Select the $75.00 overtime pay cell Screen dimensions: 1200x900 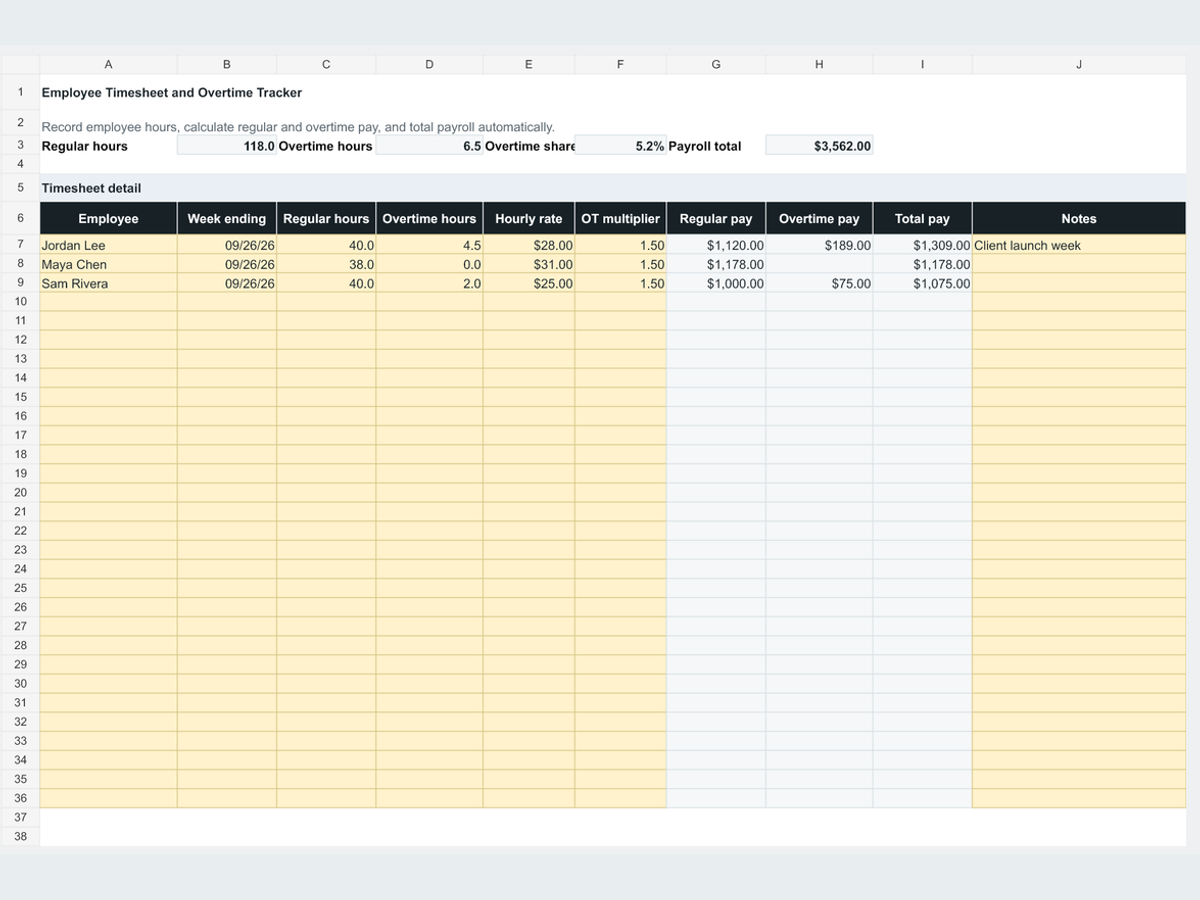(x=819, y=283)
